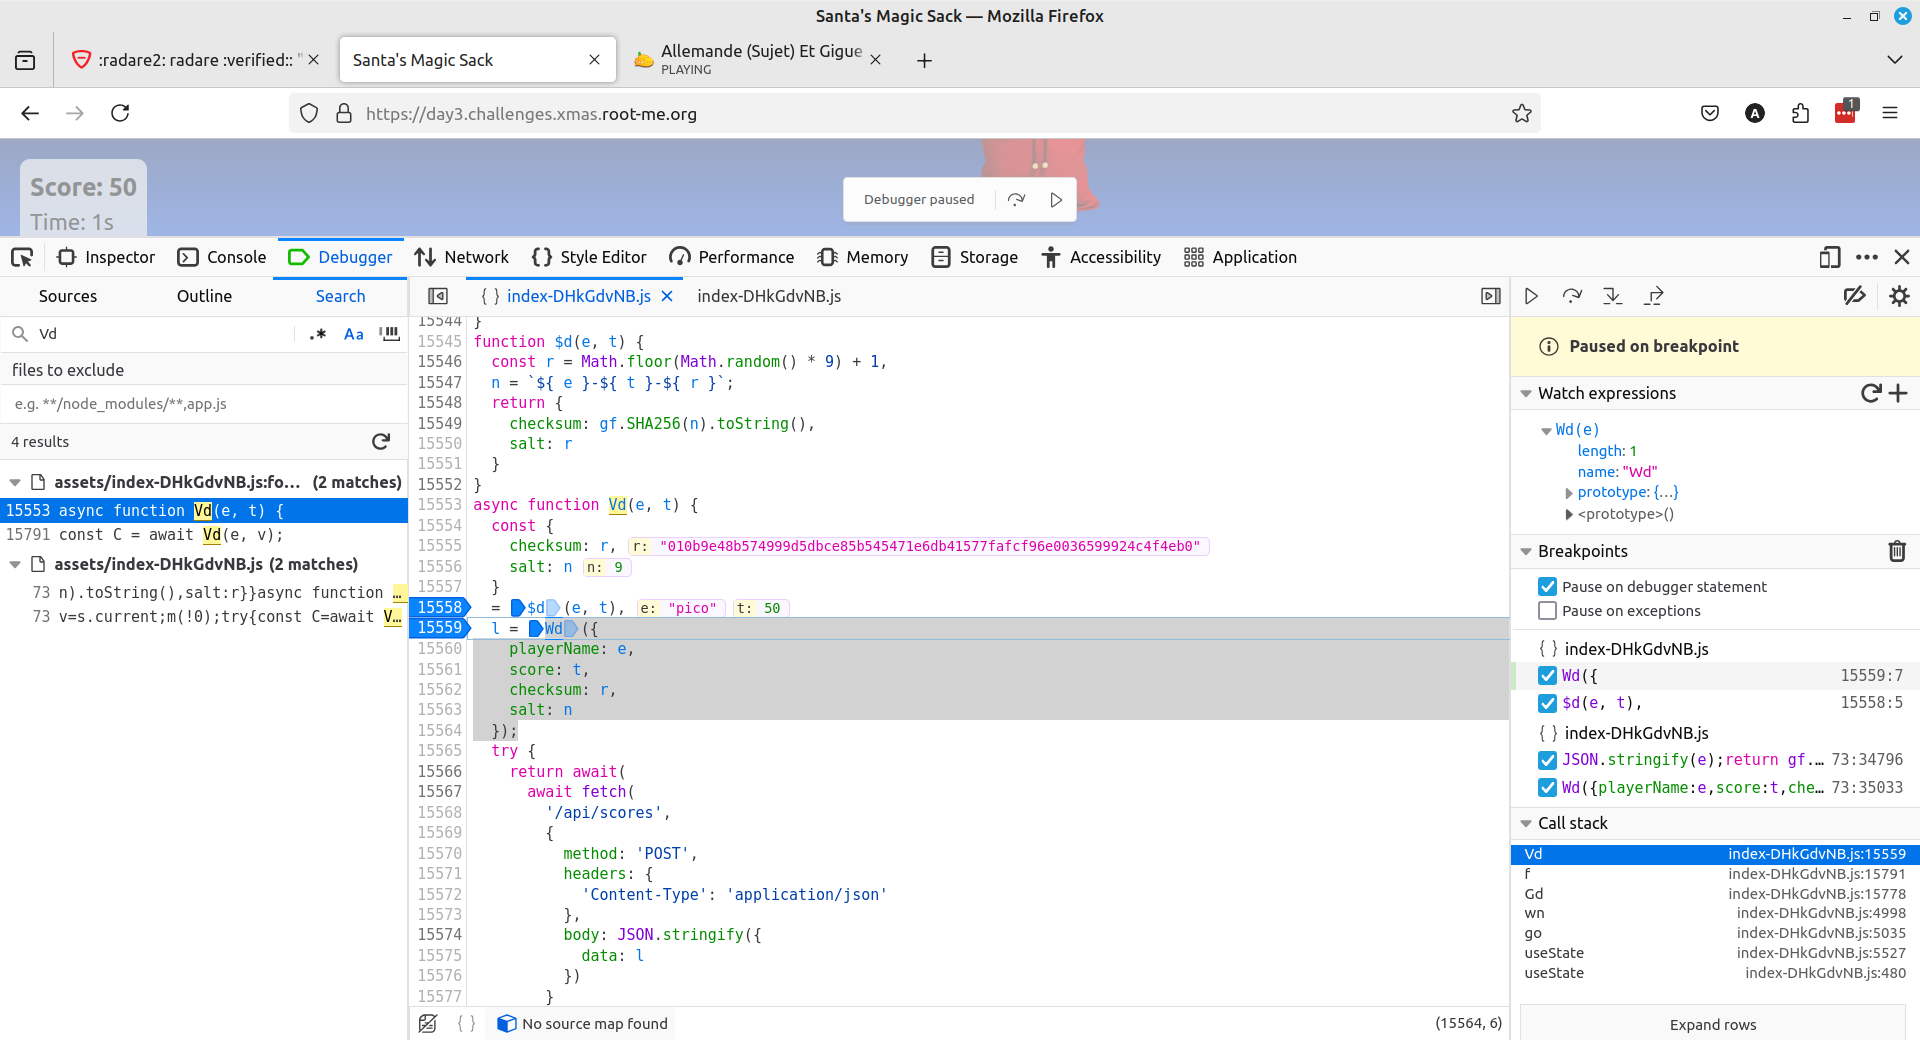Viewport: 1920px width, 1040px height.
Task: Collapse the Breakpoints section
Action: pos(1527,551)
